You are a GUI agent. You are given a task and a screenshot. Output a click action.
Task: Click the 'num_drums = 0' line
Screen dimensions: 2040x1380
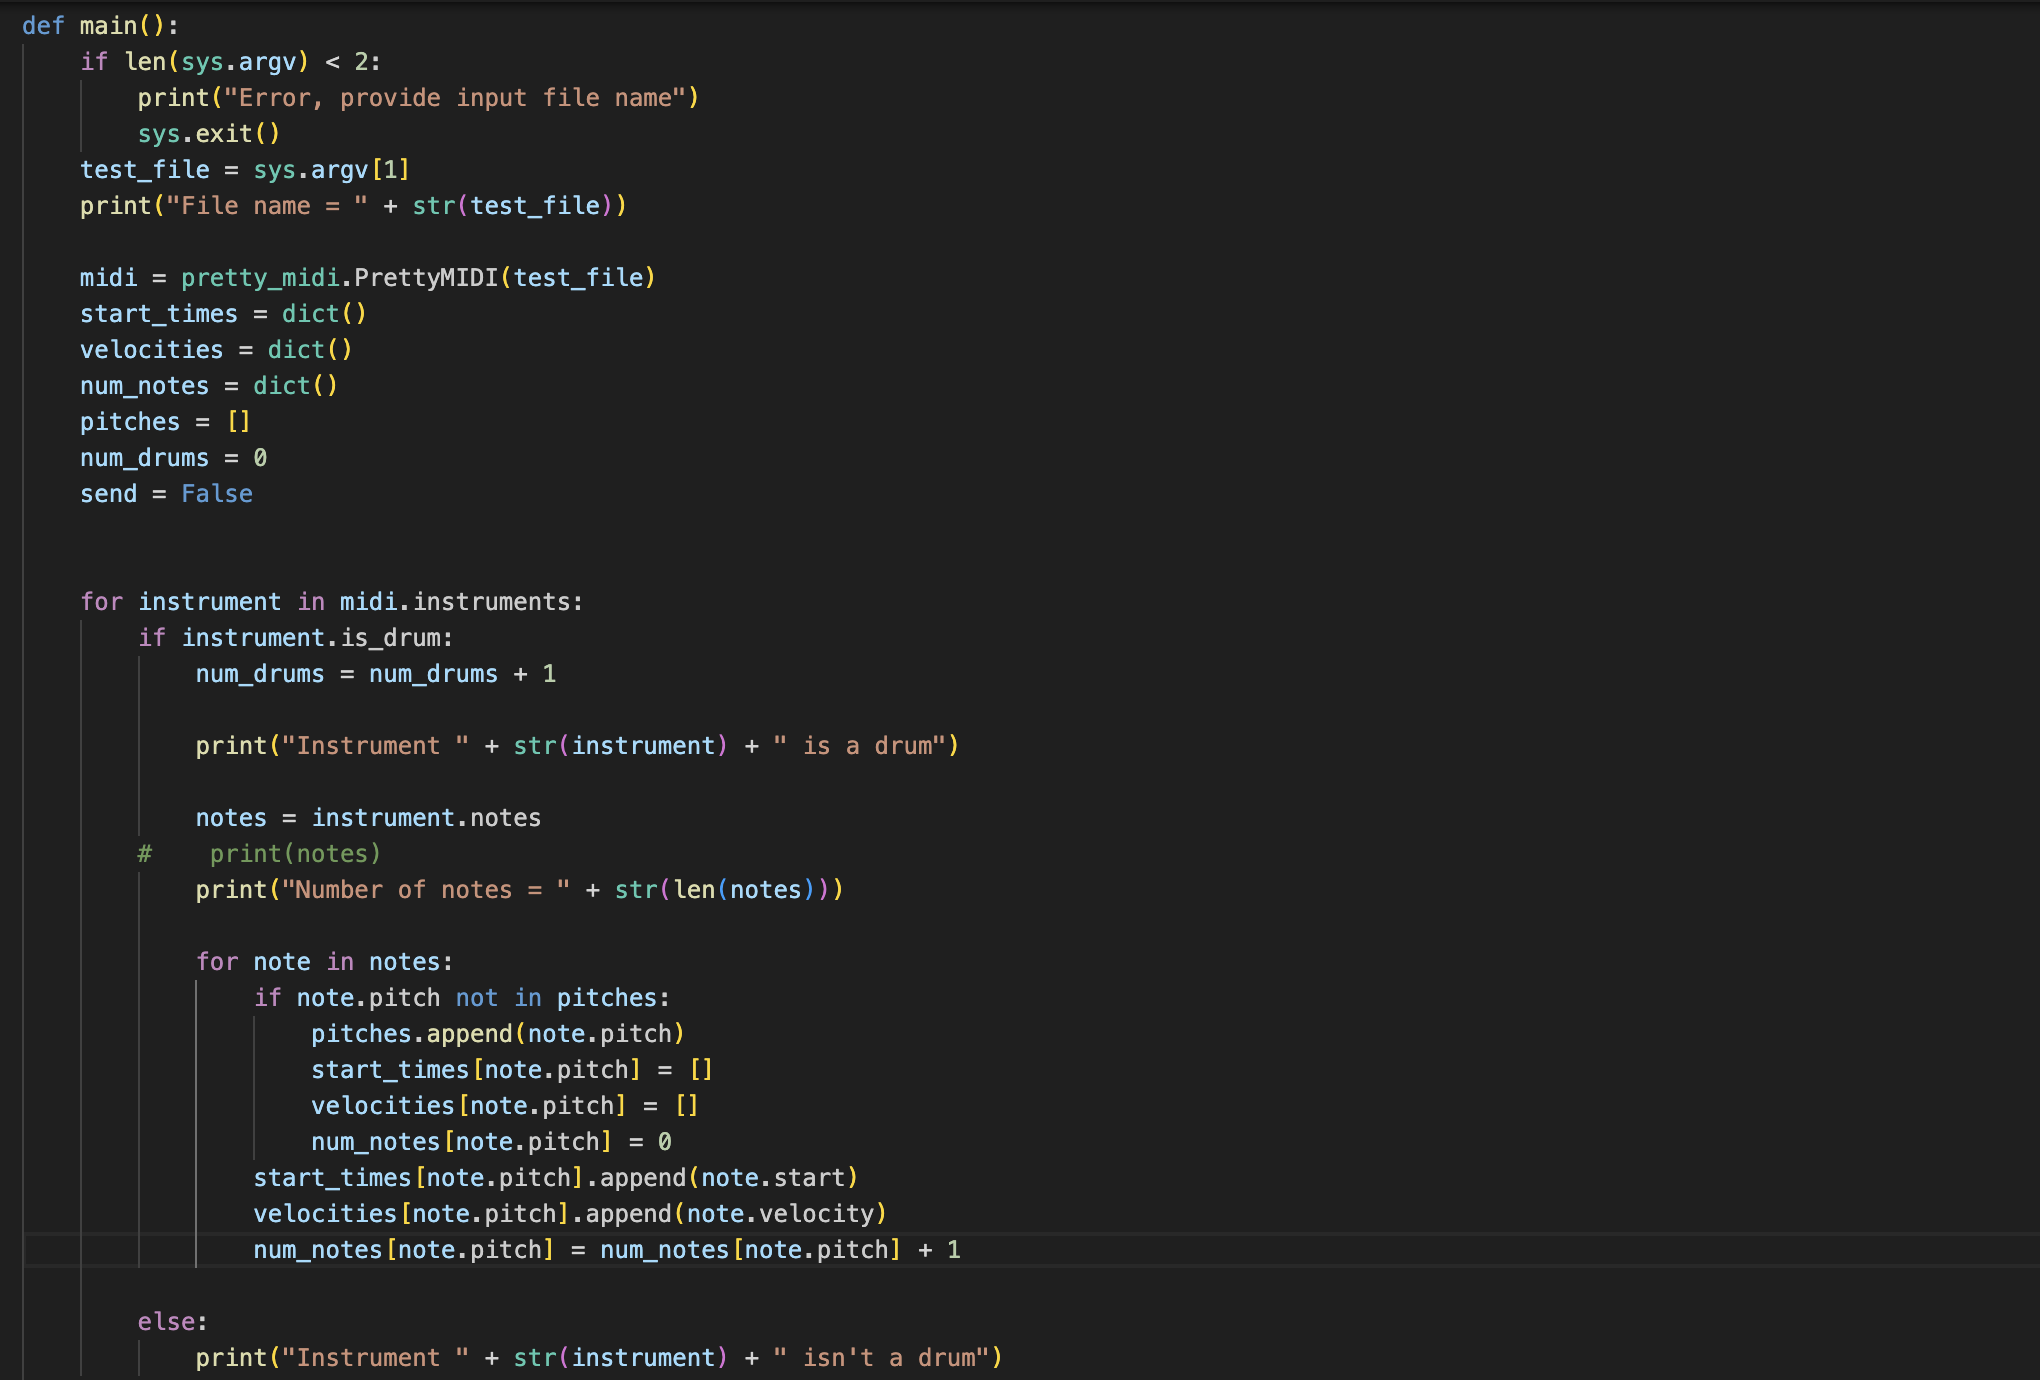[x=172, y=458]
